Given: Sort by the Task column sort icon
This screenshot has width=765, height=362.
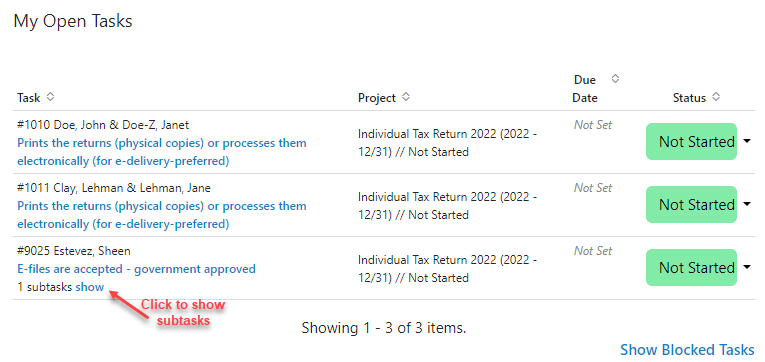Looking at the screenshot, I should tap(50, 97).
